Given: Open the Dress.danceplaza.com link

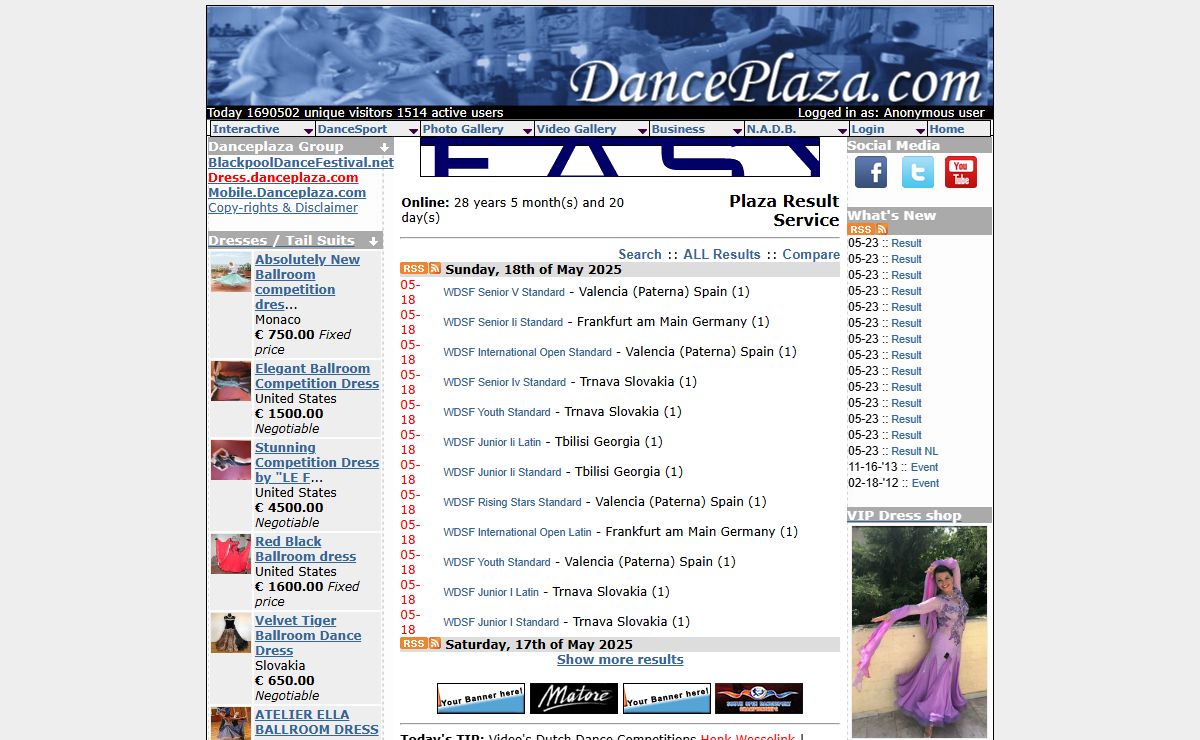Looking at the screenshot, I should (x=283, y=177).
